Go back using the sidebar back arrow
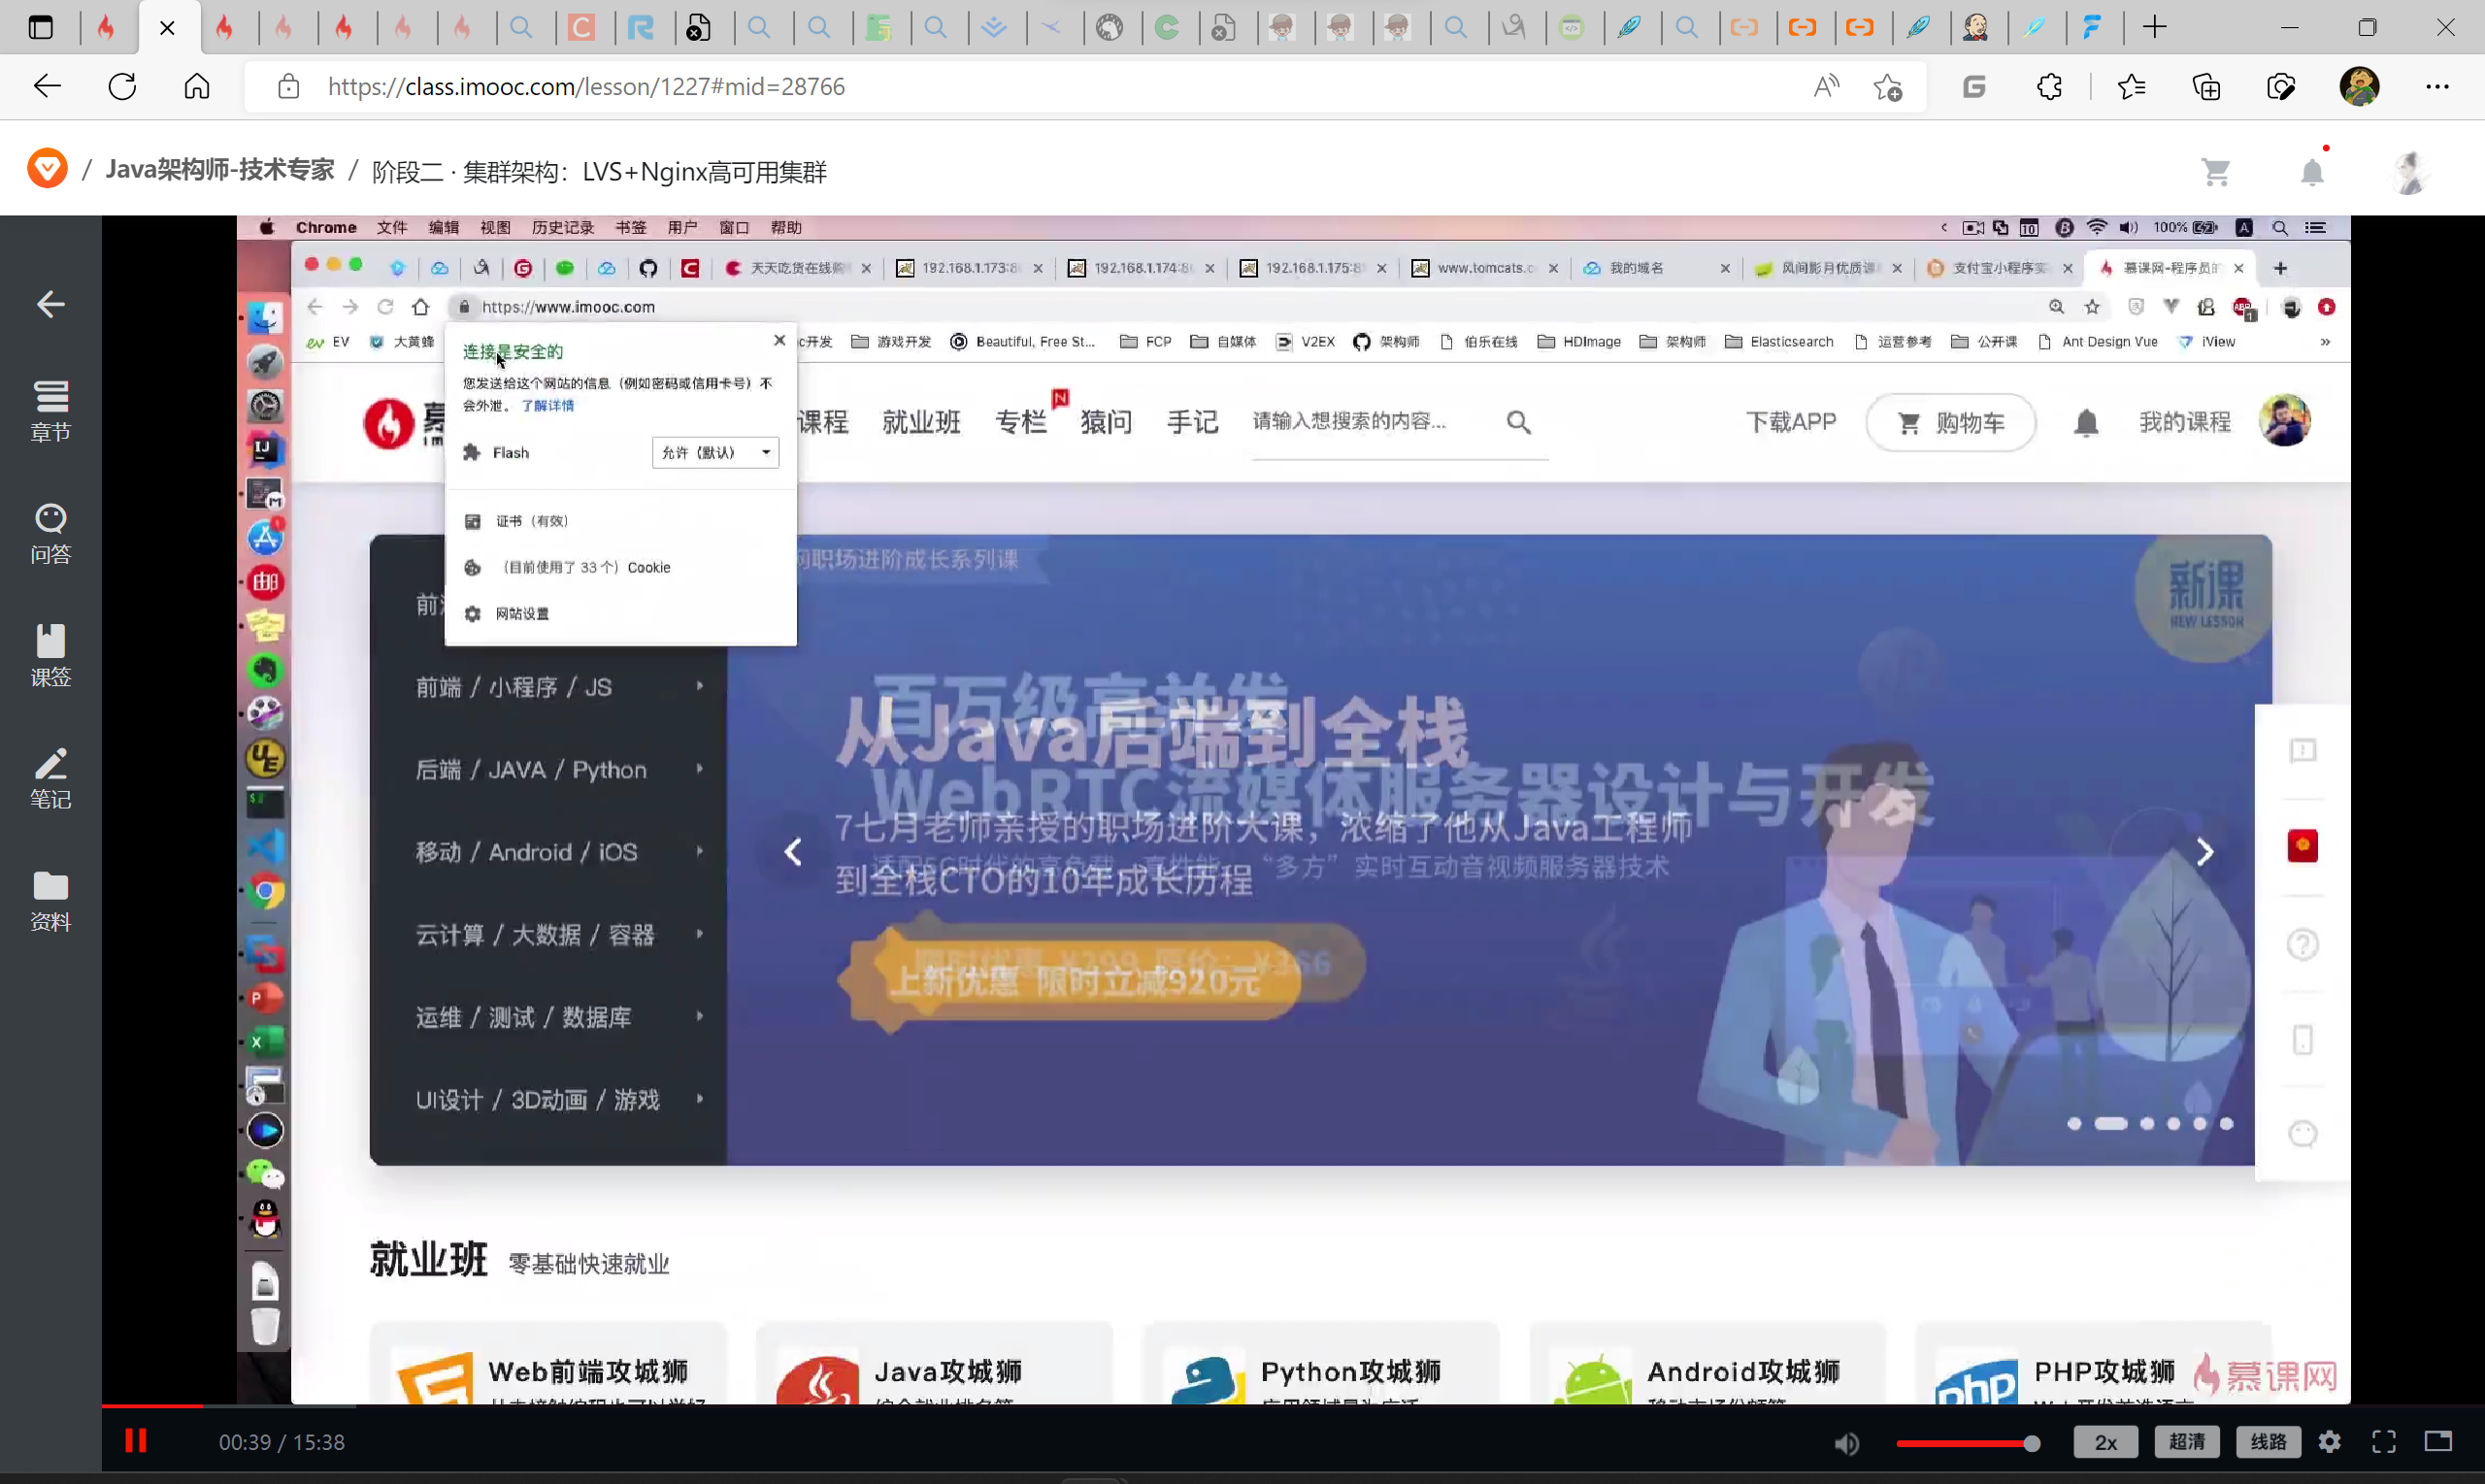Viewport: 2485px width, 1484px height. 50,304
